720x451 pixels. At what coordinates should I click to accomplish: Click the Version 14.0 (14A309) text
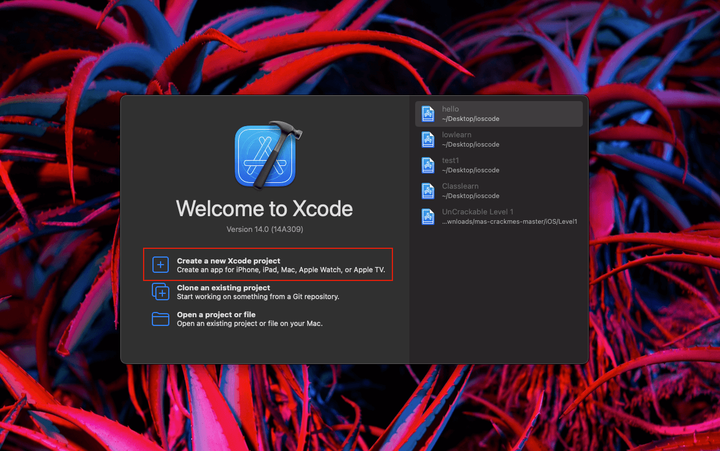(x=264, y=229)
